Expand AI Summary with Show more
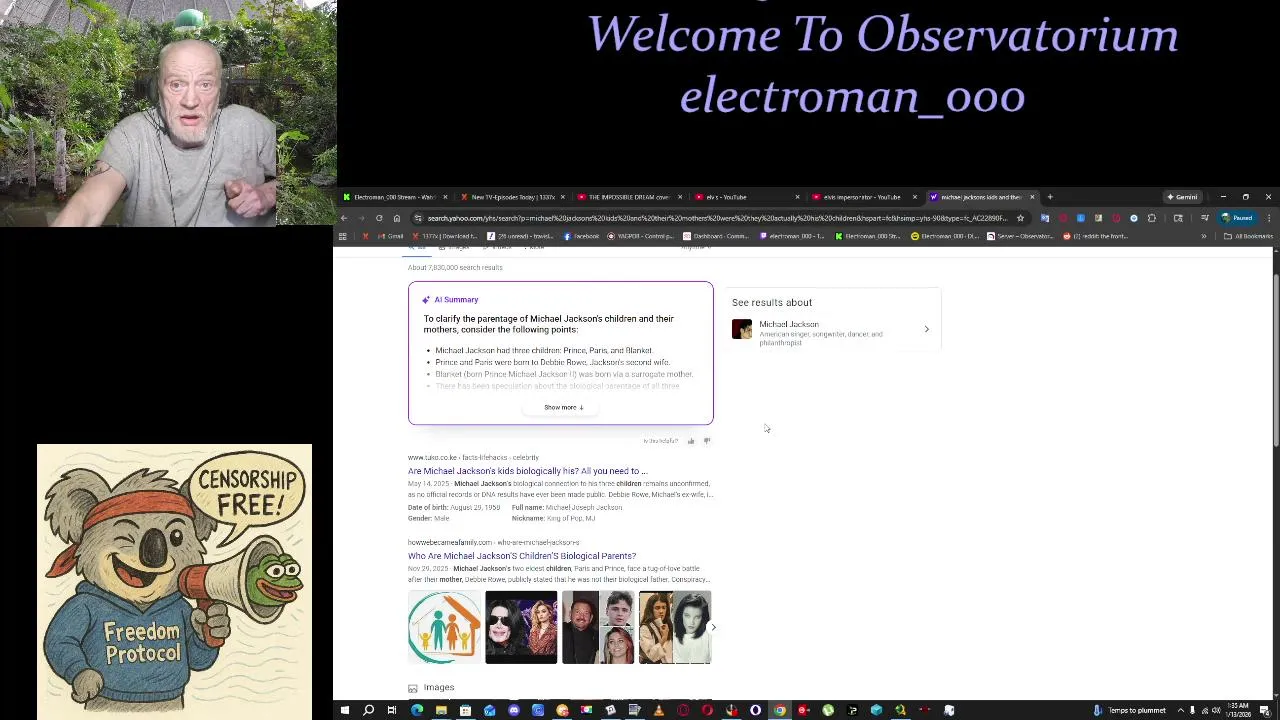1280x720 pixels. click(563, 407)
